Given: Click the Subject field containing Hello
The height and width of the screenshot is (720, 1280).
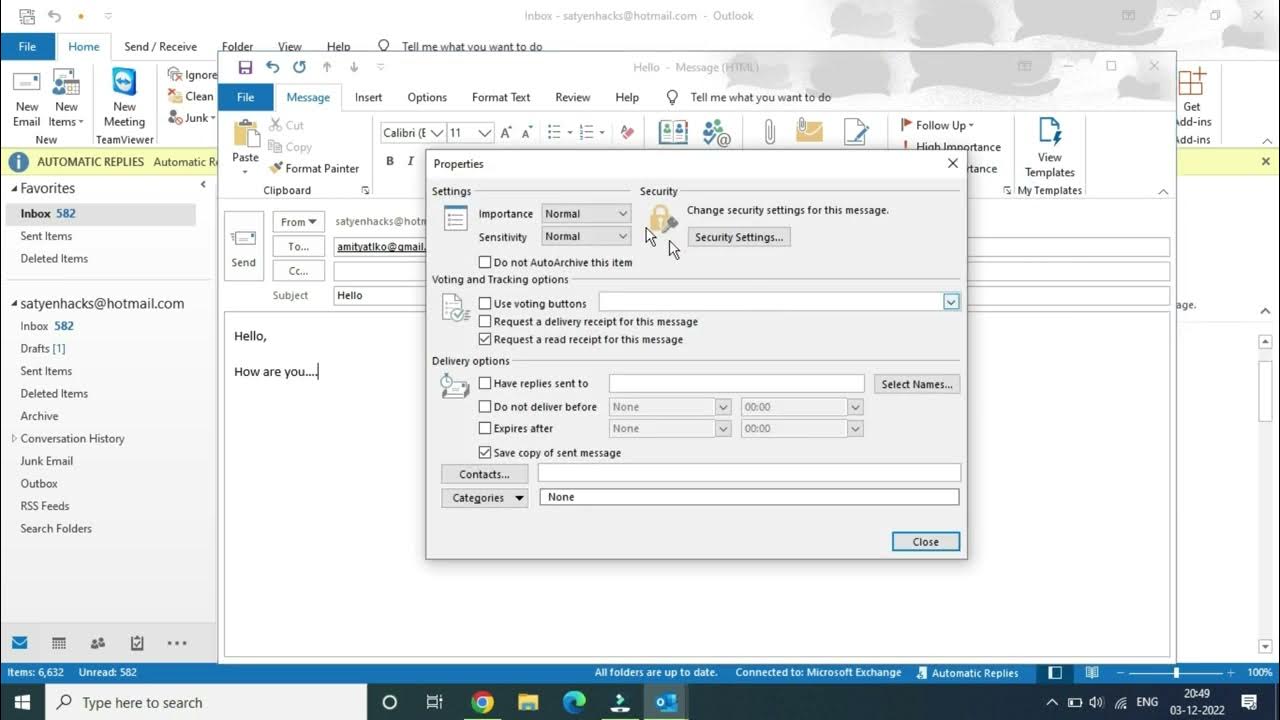Looking at the screenshot, I should [751, 295].
